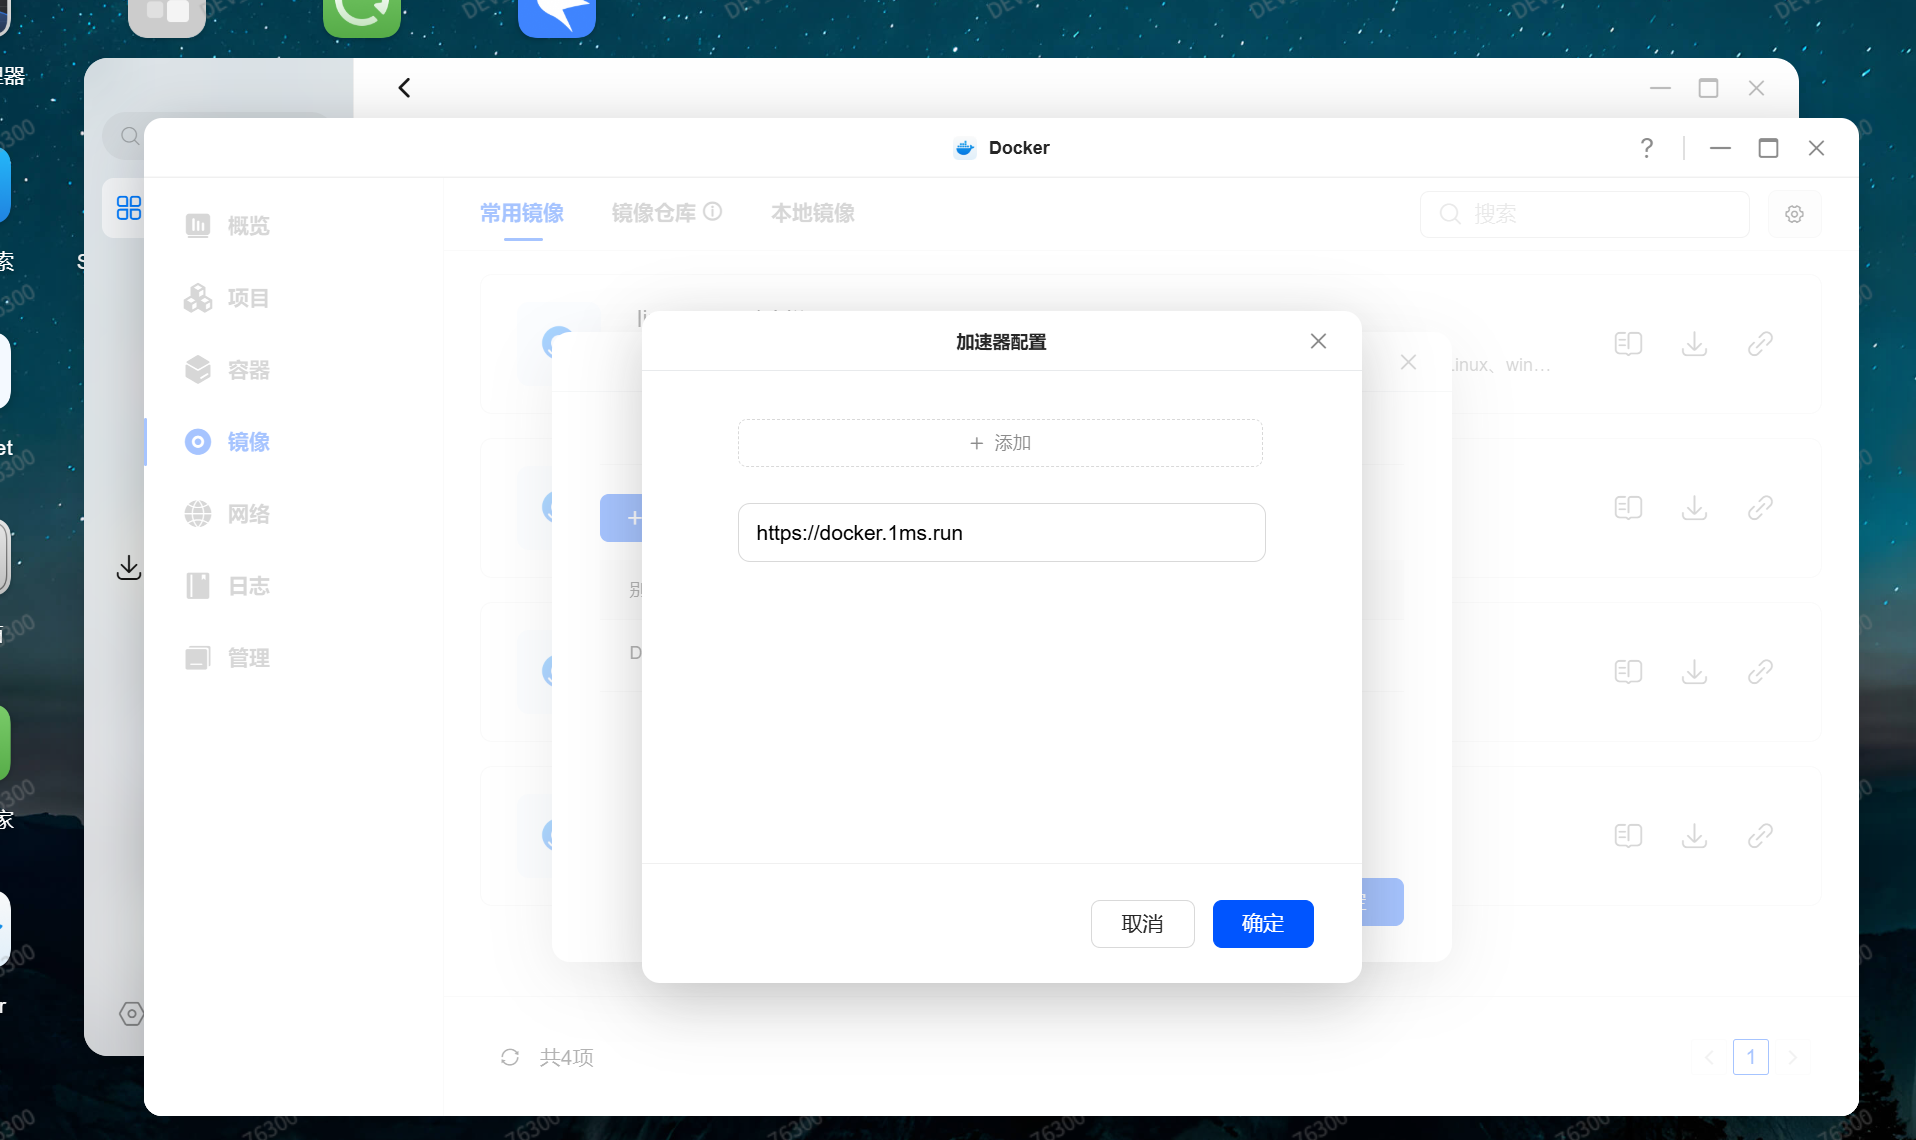The width and height of the screenshot is (1916, 1140).
Task: Click the 添加 button to add accelerator
Action: [1000, 443]
